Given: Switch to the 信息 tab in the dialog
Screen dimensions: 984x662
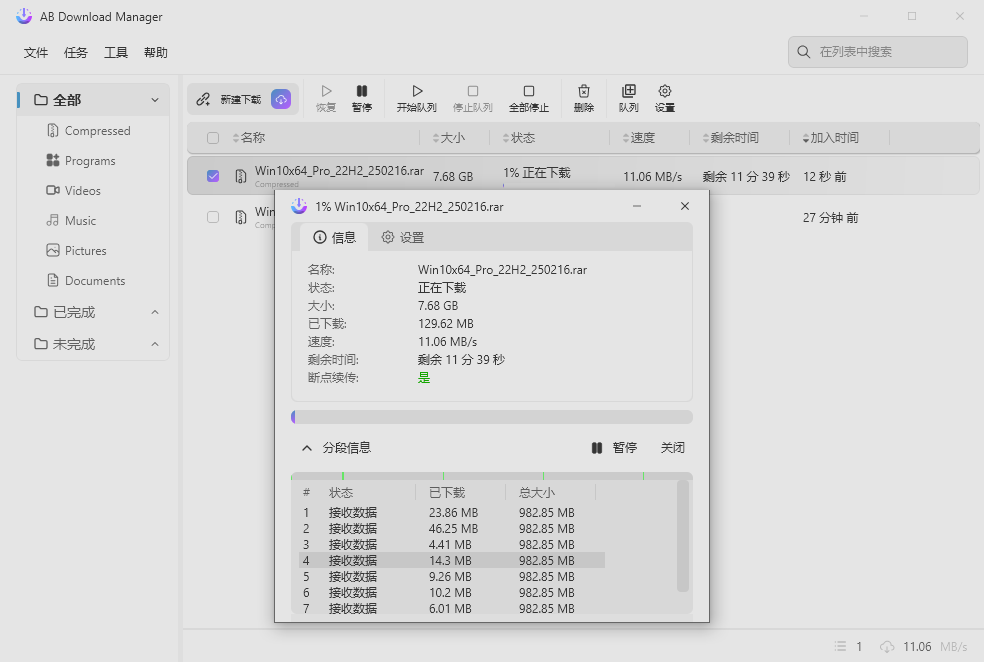Looking at the screenshot, I should pyautogui.click(x=334, y=237).
